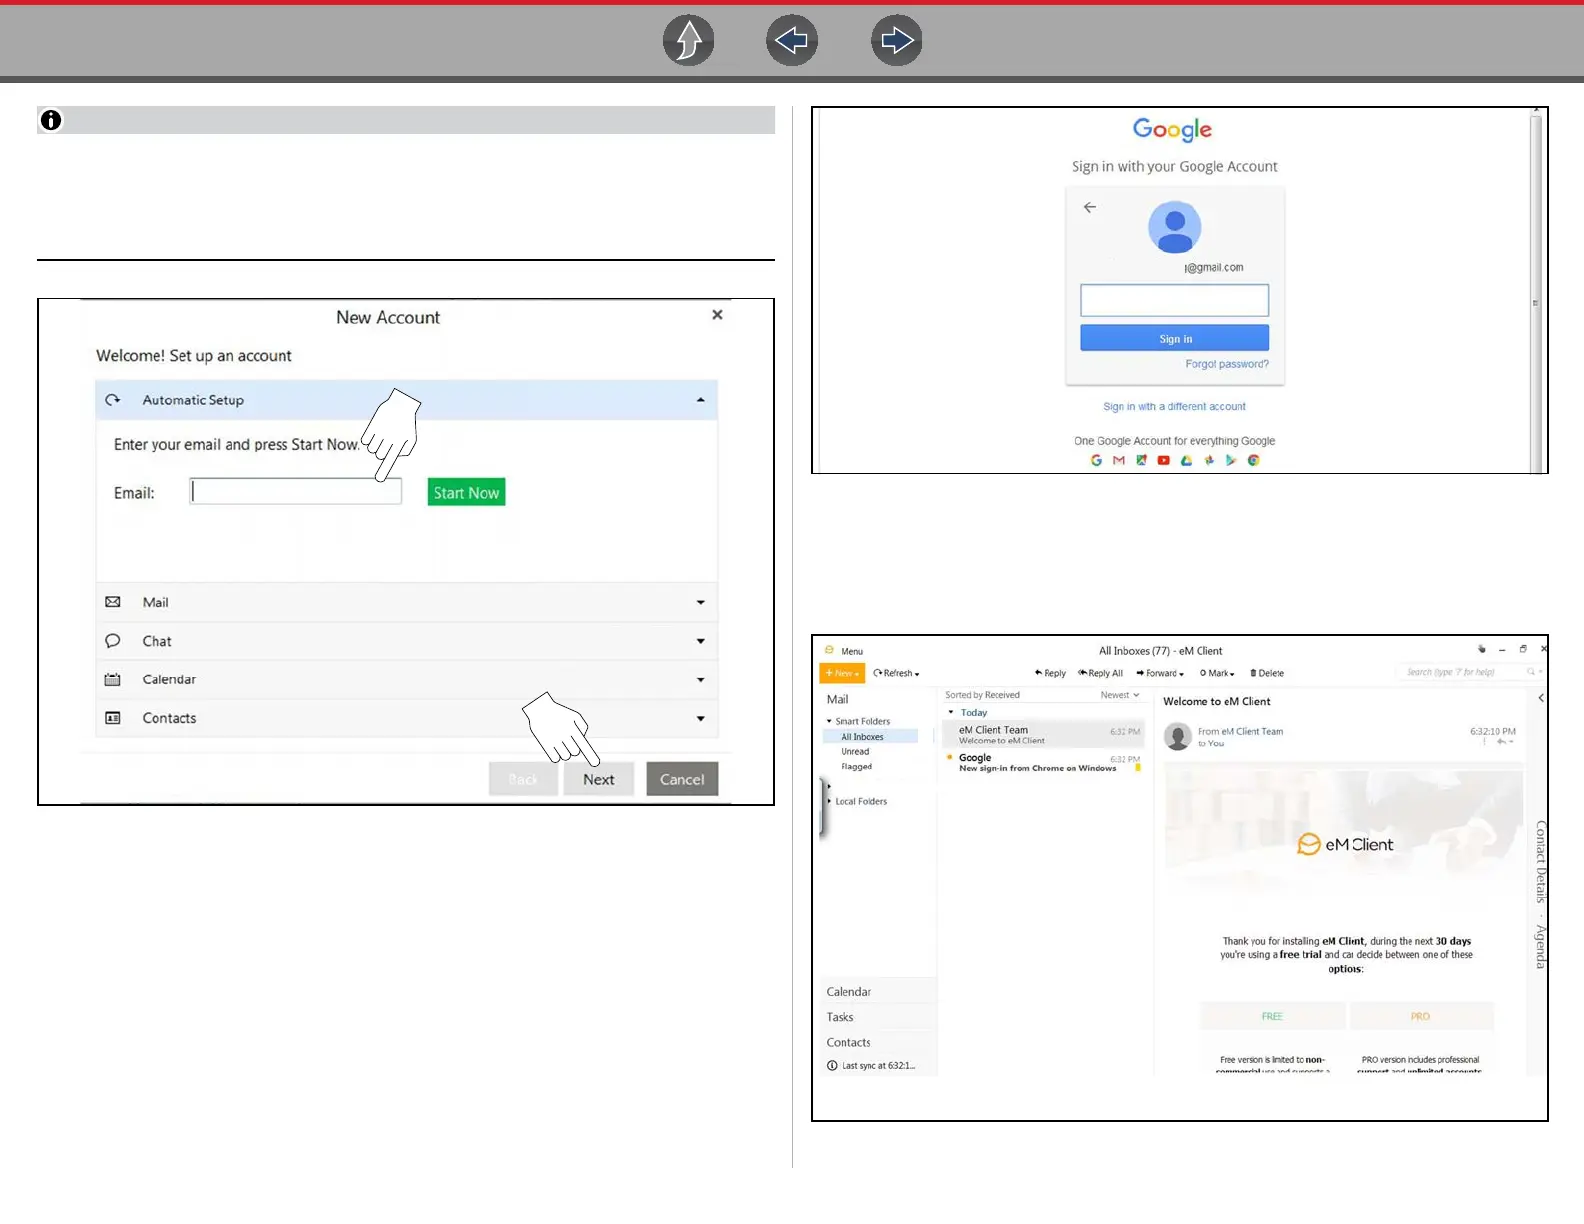The image size is (1584, 1224).
Task: Click the Google Maps service icon
Action: (x=1141, y=461)
